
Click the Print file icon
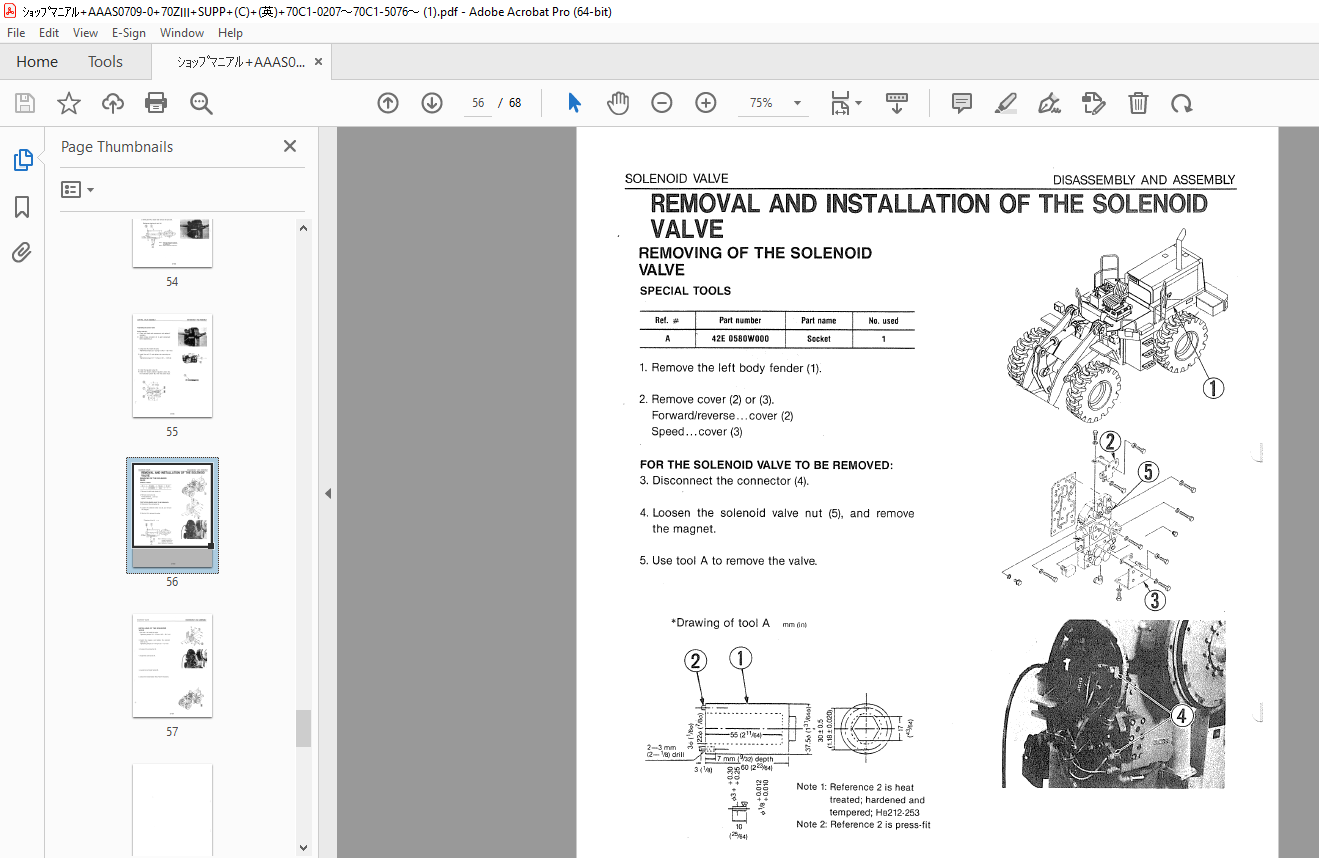[156, 103]
